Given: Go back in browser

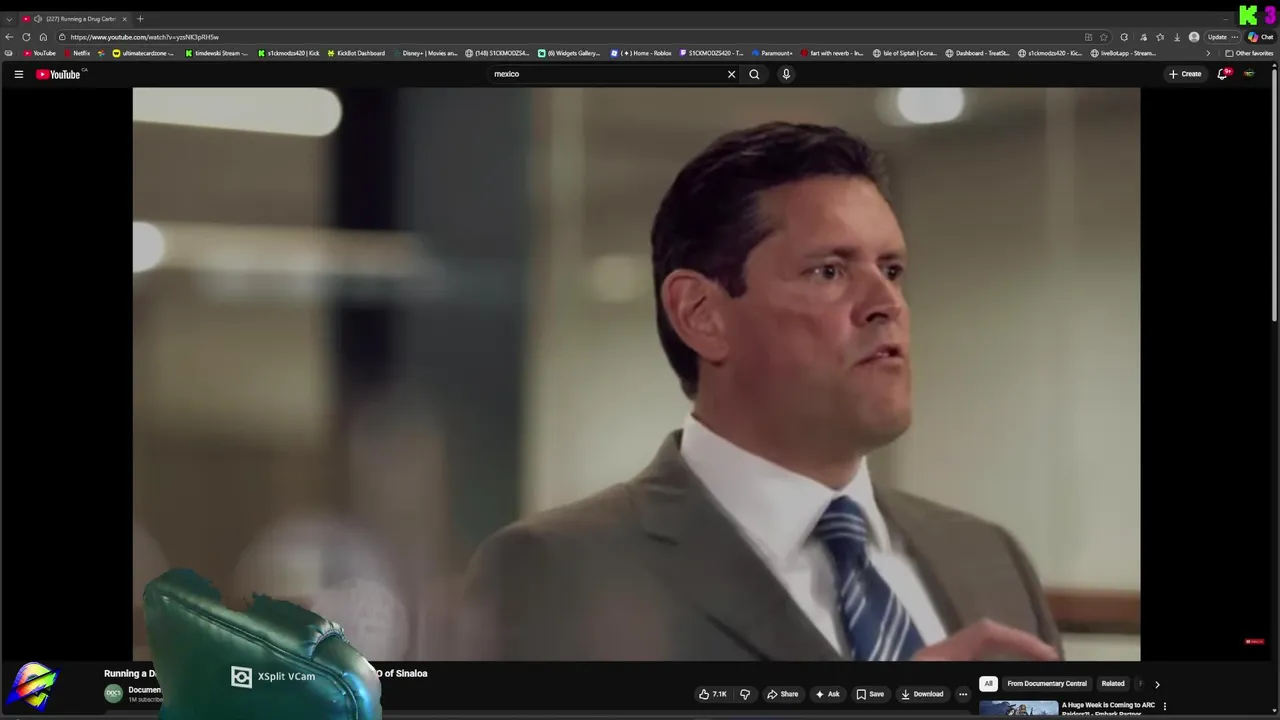Looking at the screenshot, I should (9, 37).
